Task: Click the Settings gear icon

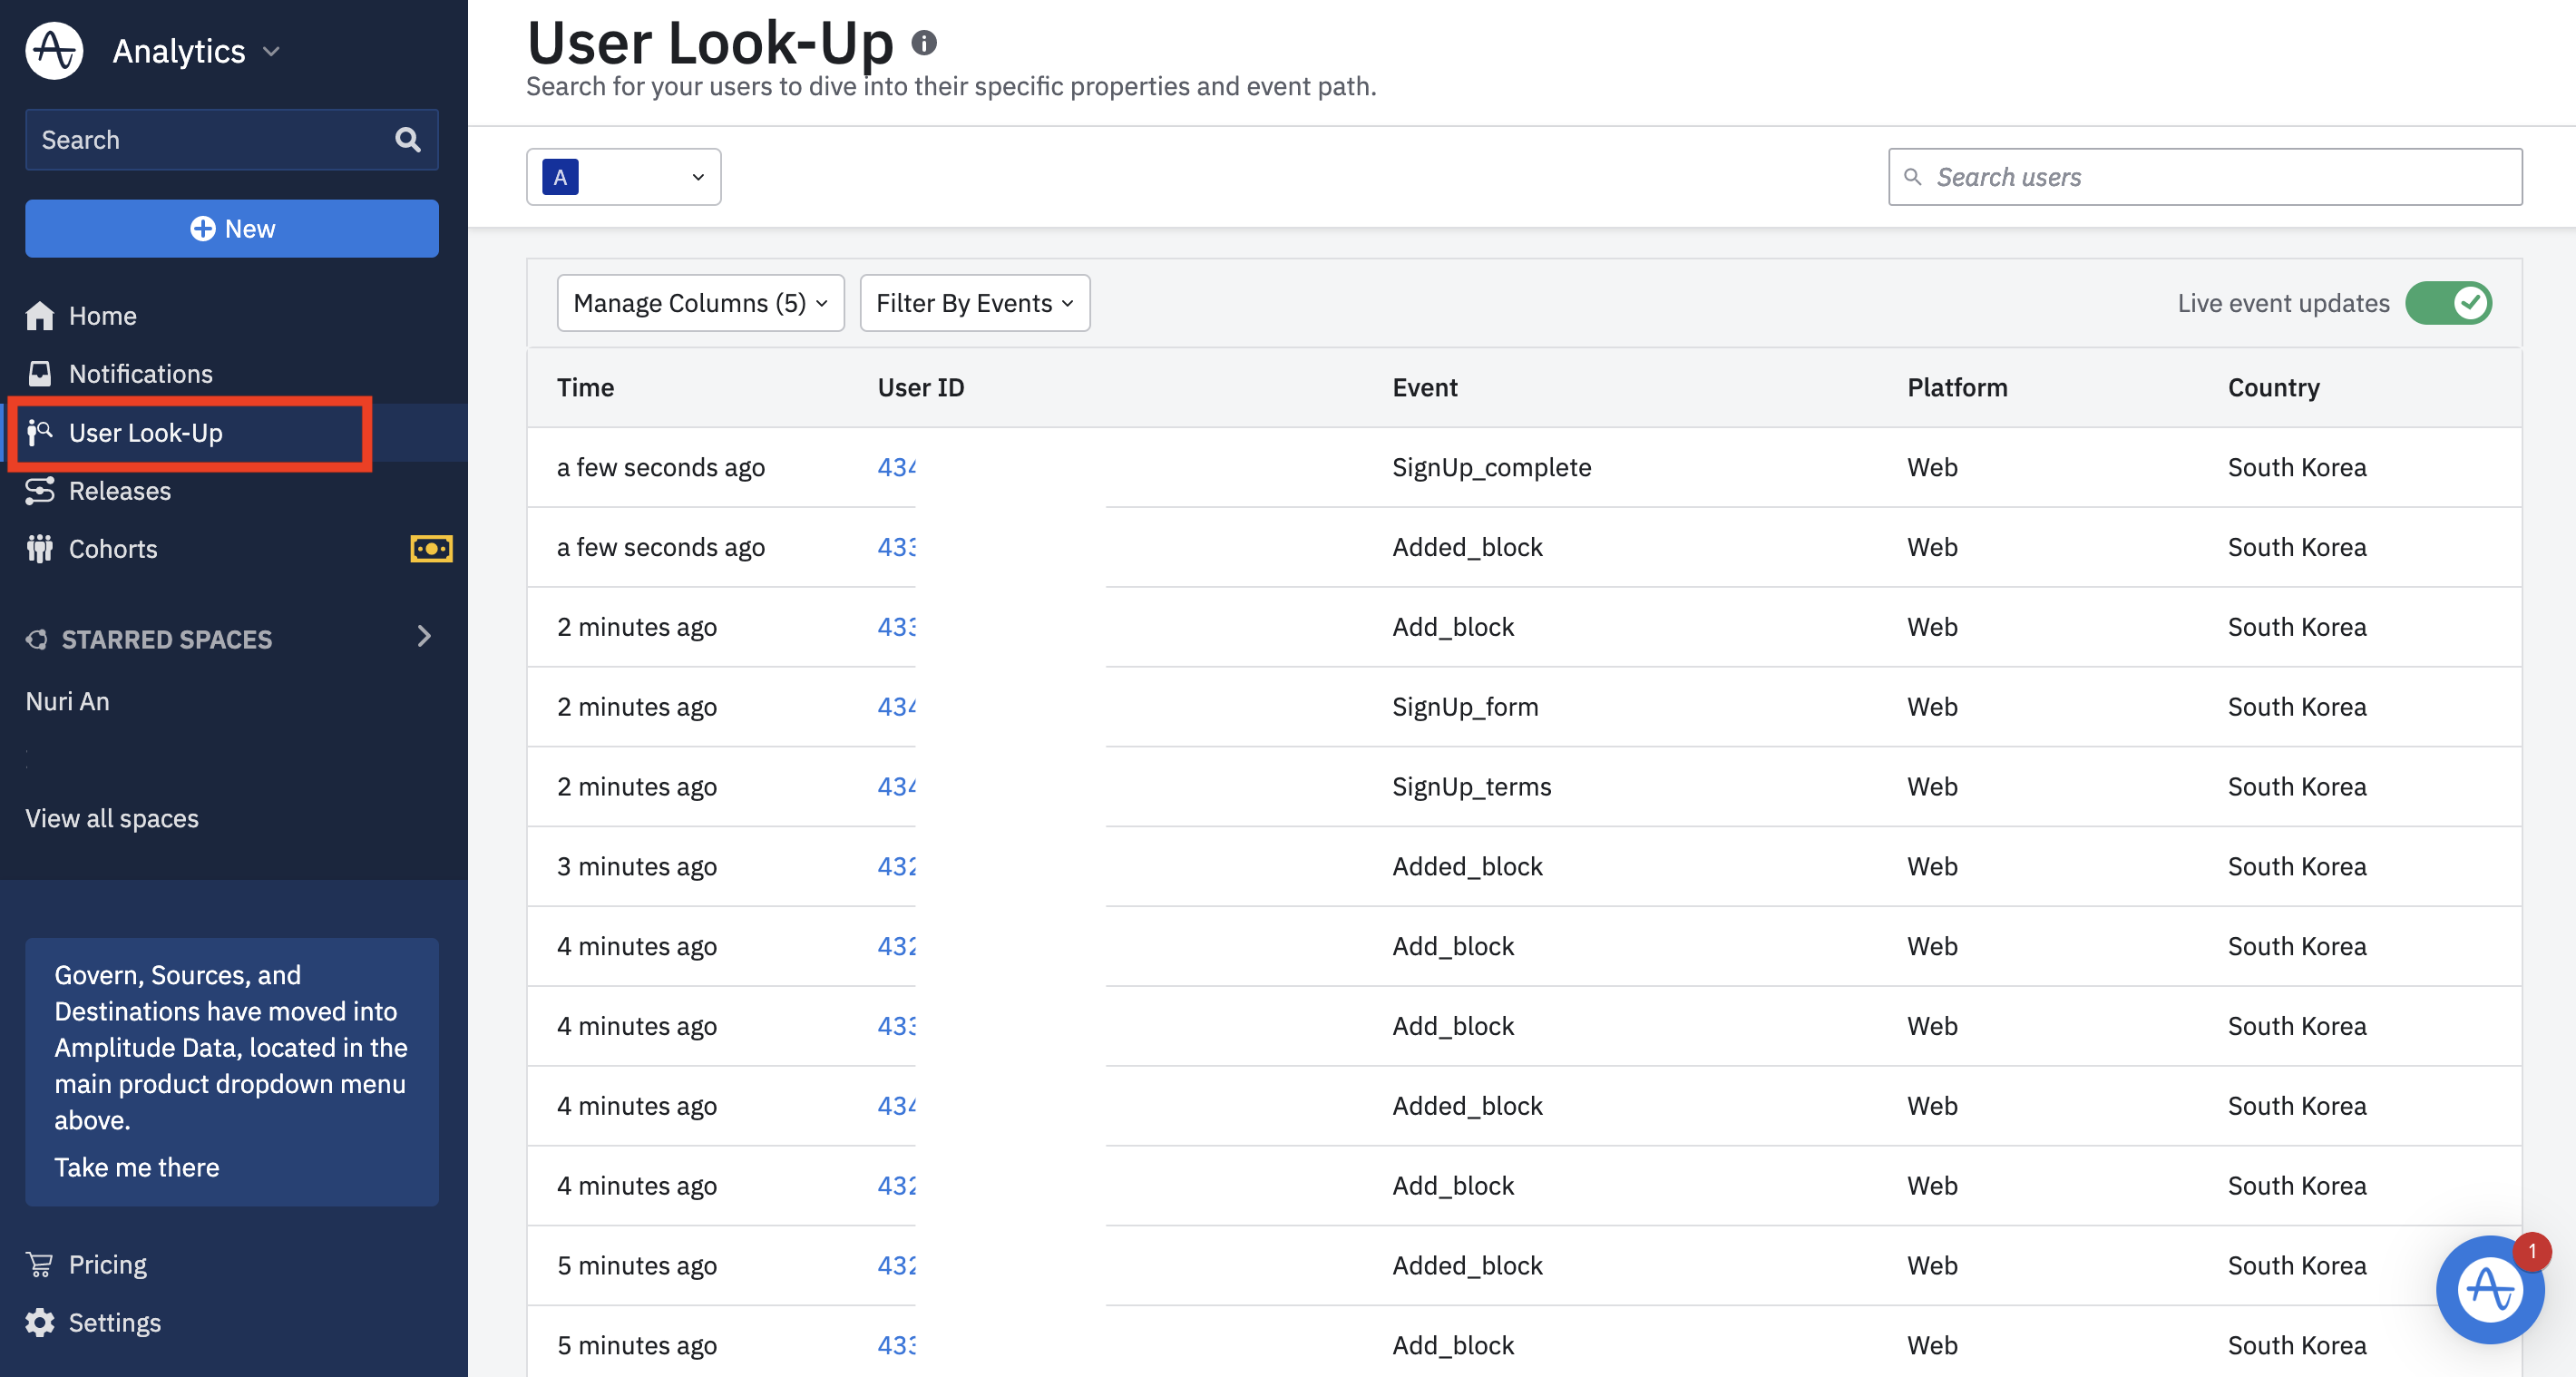Action: pos(40,1322)
